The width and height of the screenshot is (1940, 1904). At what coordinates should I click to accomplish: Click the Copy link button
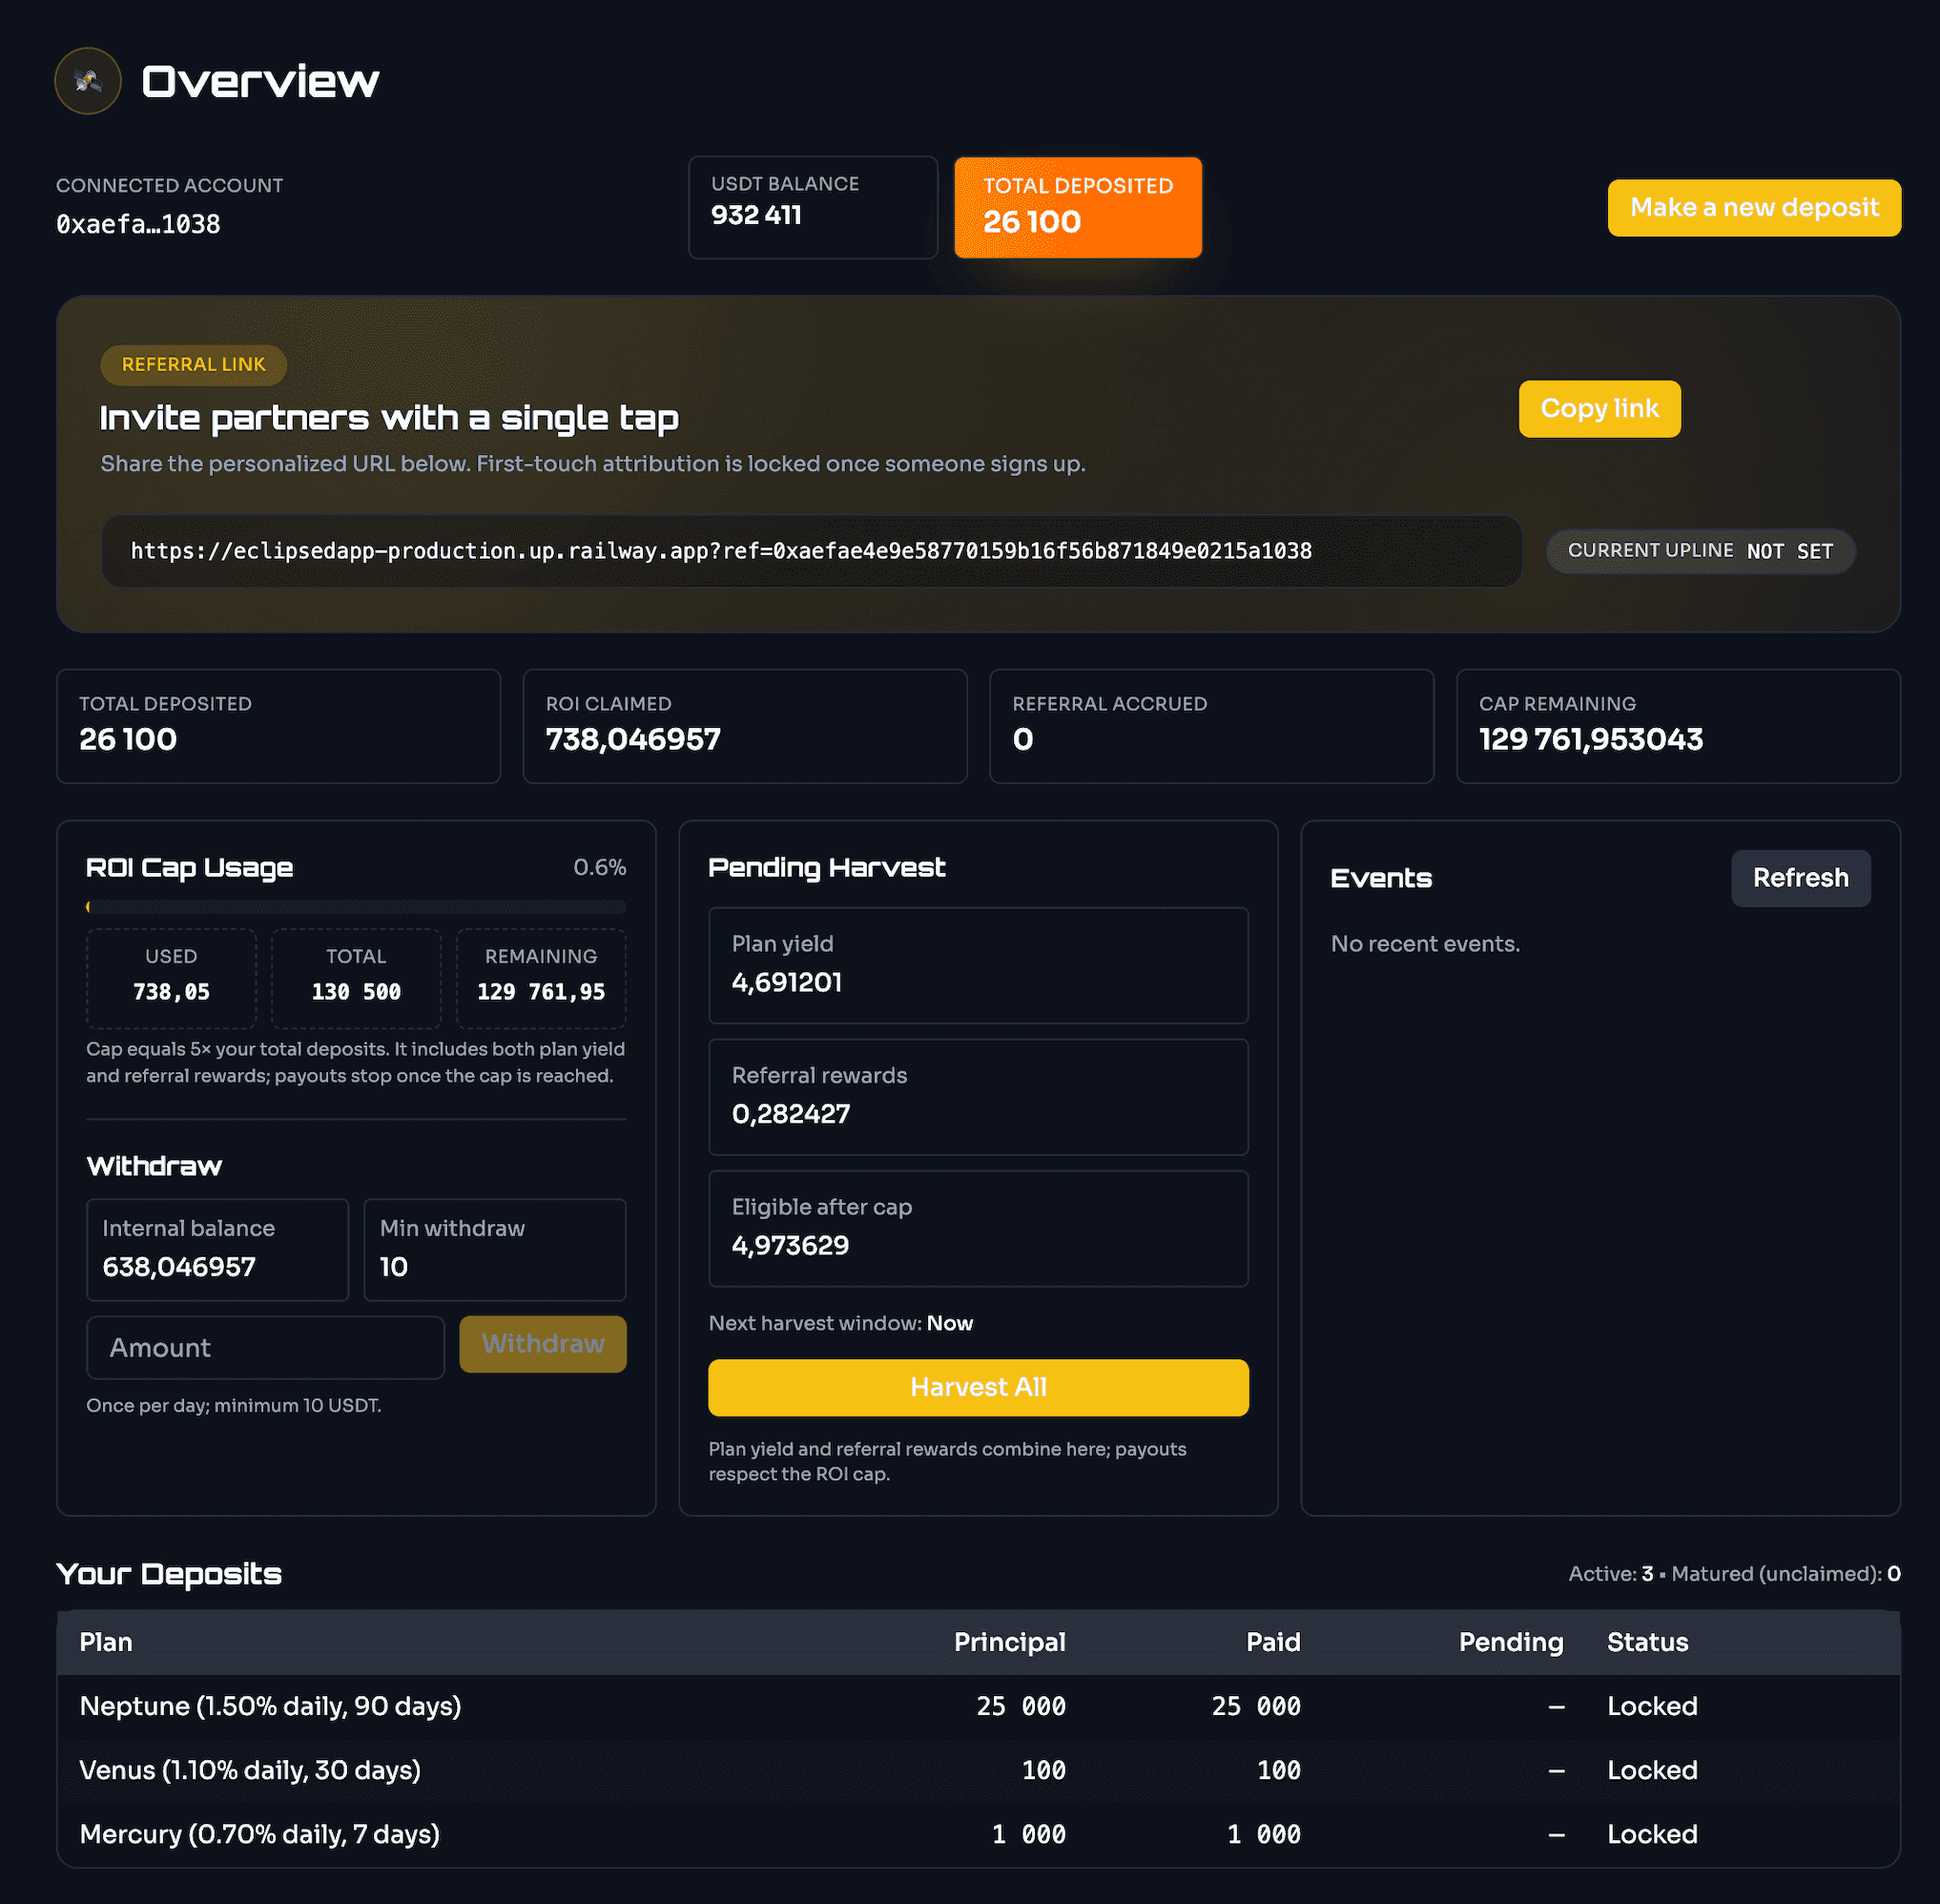[x=1598, y=408]
